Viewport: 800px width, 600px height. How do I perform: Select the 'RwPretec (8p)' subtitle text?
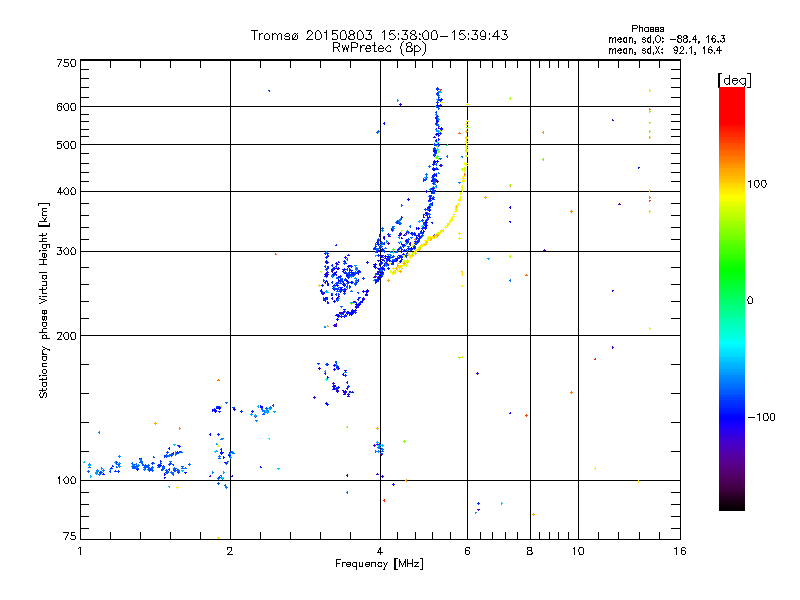point(379,48)
